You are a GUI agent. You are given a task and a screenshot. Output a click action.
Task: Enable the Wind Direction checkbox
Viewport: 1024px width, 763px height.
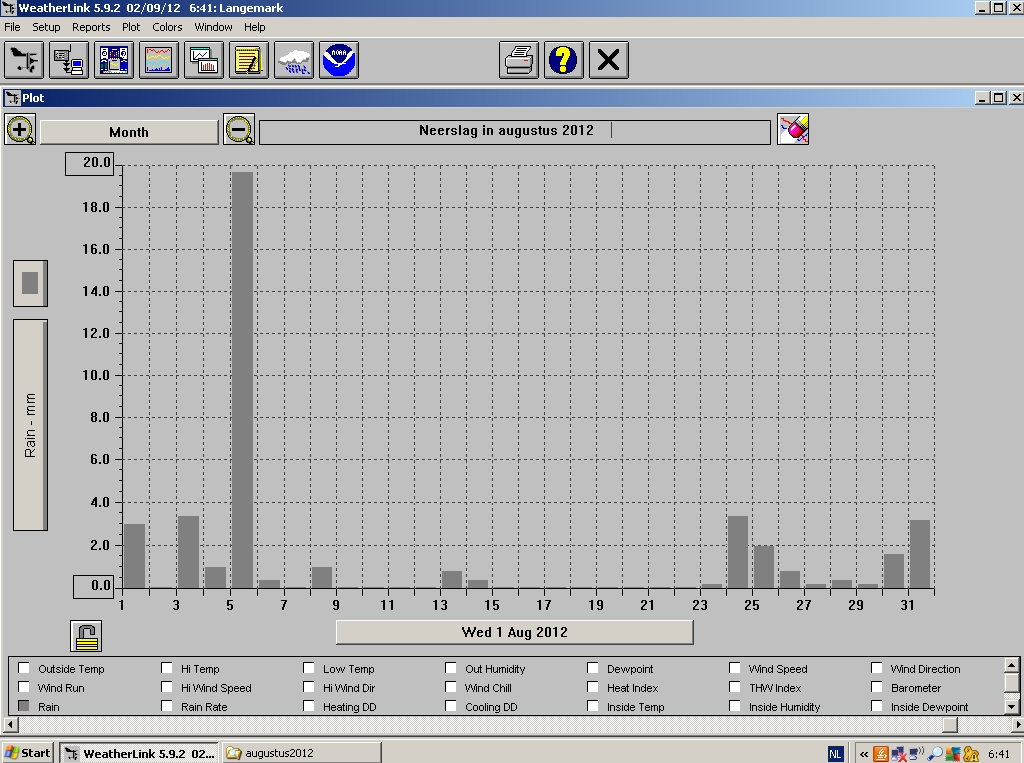point(876,668)
